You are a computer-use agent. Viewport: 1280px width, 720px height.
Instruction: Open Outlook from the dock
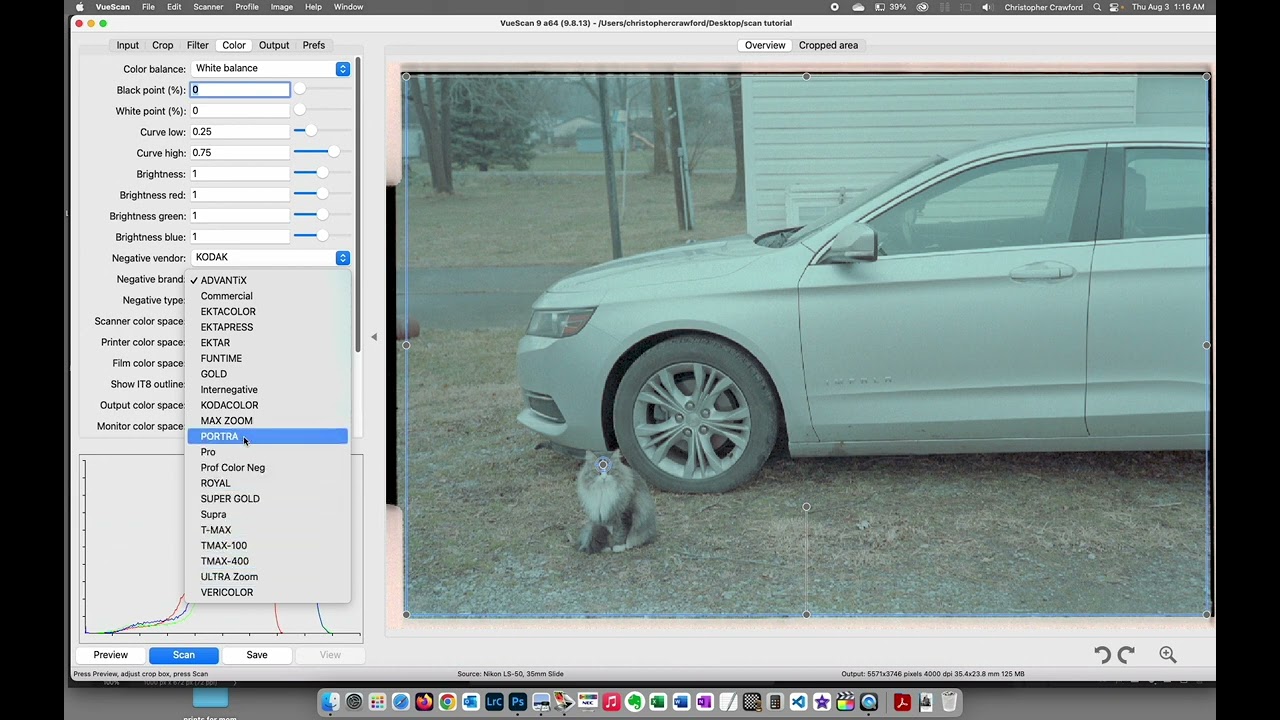[x=471, y=702]
